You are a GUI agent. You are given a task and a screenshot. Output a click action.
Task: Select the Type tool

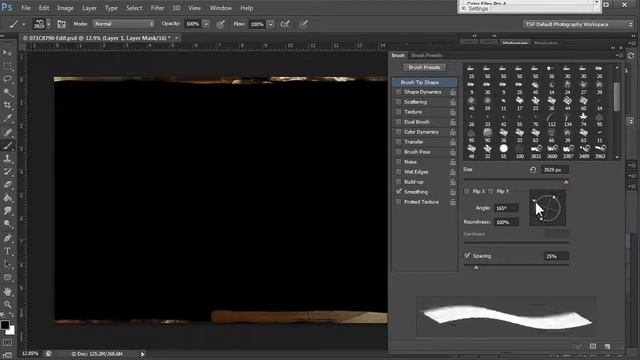click(x=7, y=251)
